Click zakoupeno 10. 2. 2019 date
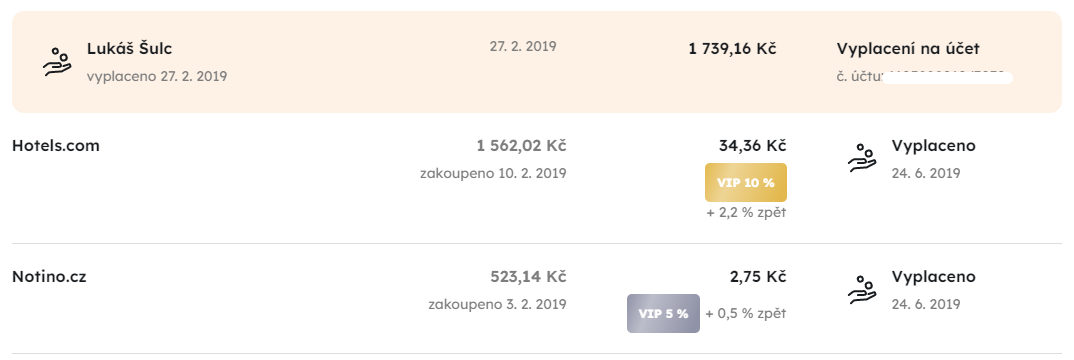The width and height of the screenshot is (1074, 360). coord(493,173)
